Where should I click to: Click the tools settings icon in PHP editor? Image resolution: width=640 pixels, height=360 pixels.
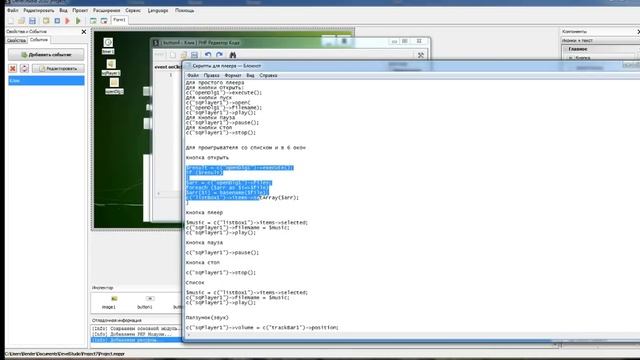point(421,55)
